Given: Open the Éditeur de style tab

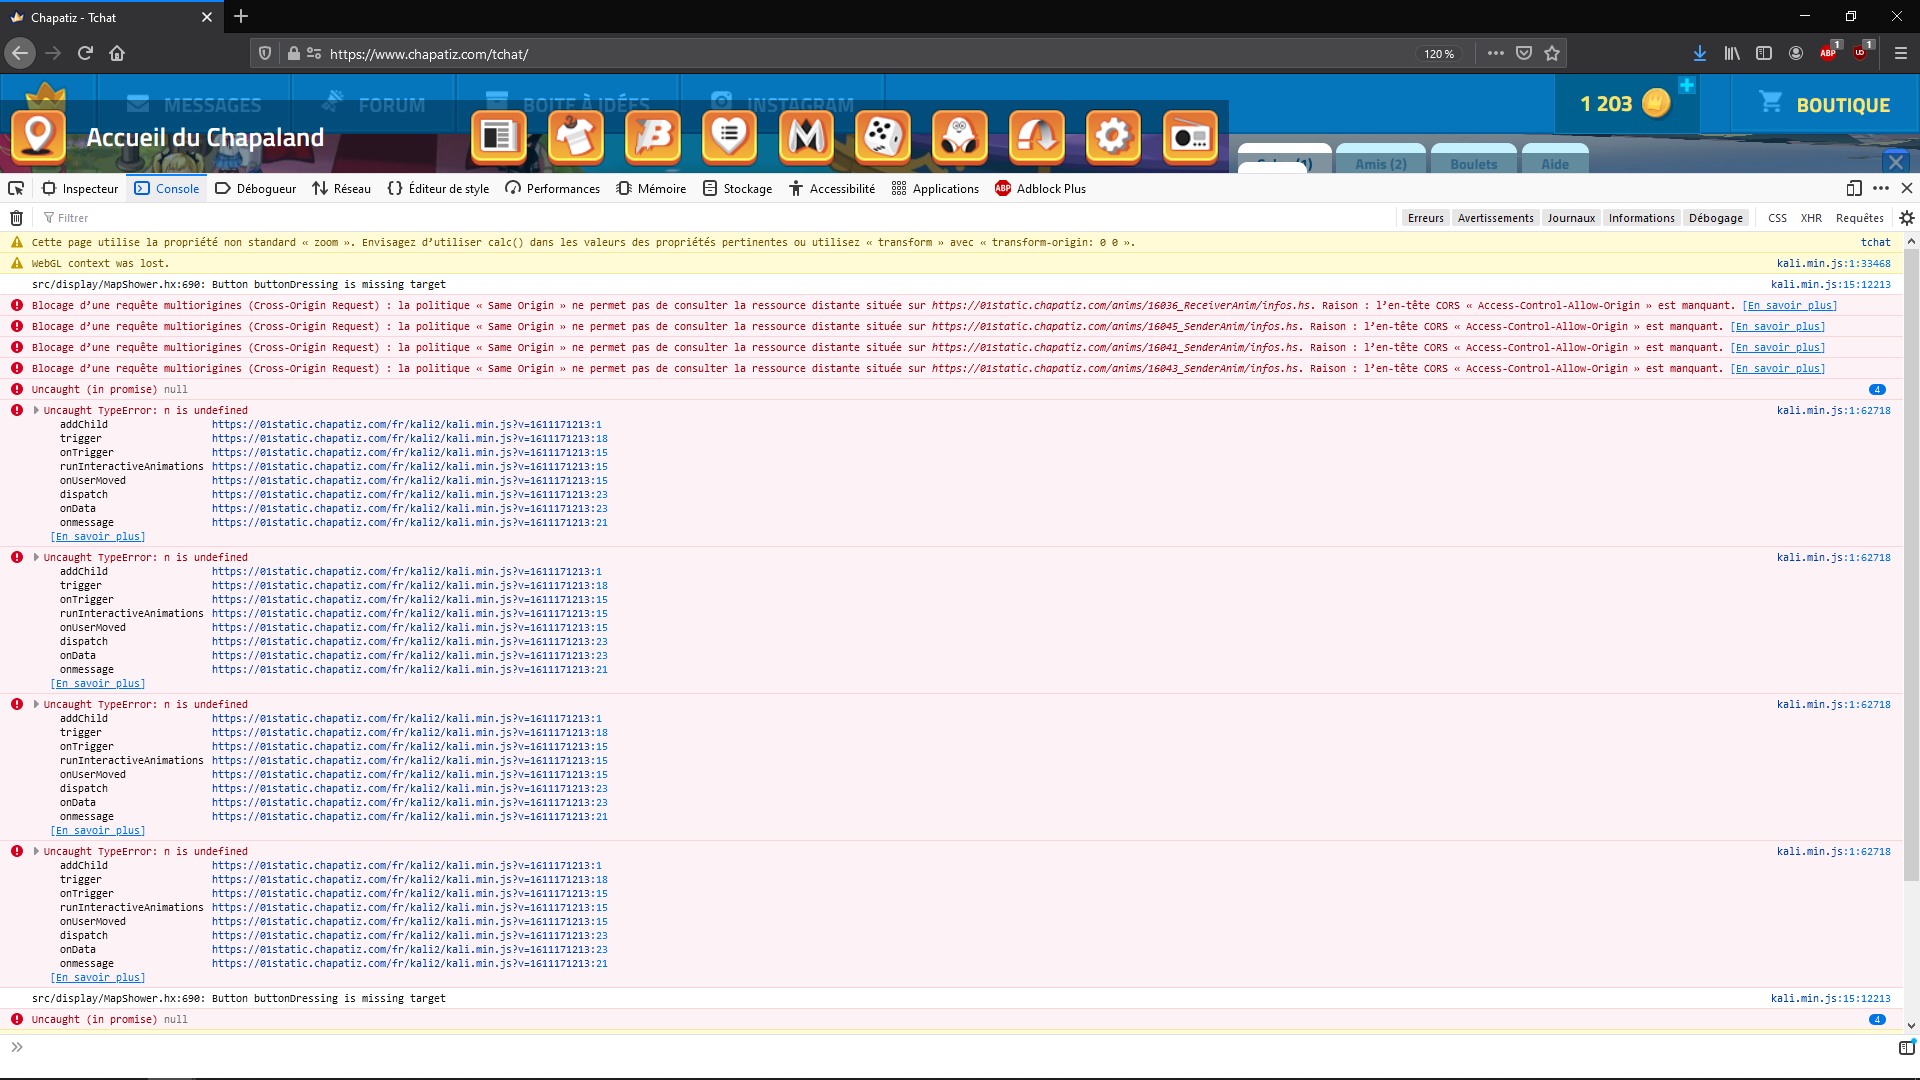Looking at the screenshot, I should [438, 188].
